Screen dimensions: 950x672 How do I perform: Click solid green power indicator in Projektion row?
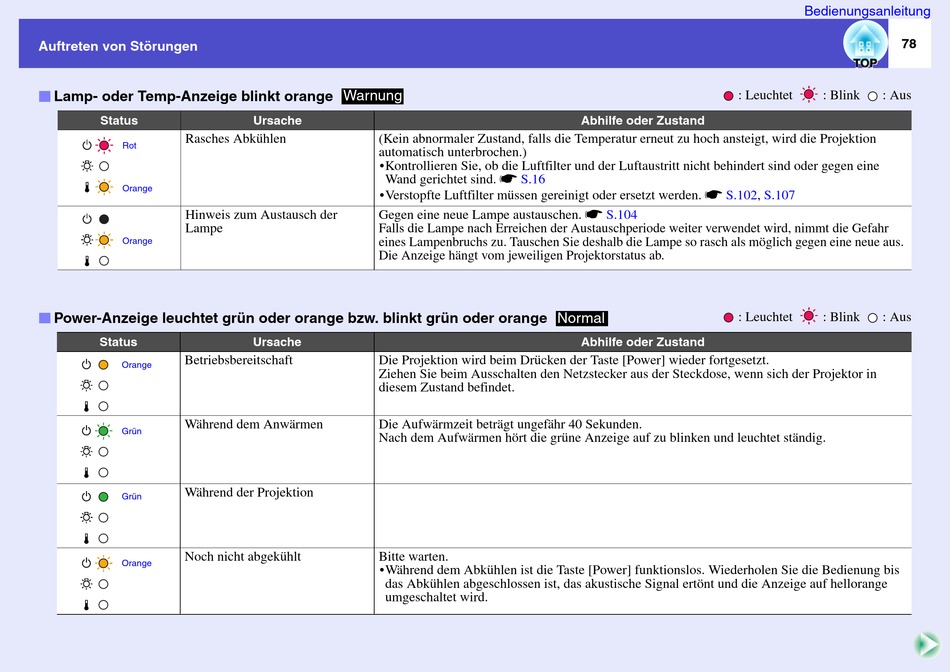[104, 497]
